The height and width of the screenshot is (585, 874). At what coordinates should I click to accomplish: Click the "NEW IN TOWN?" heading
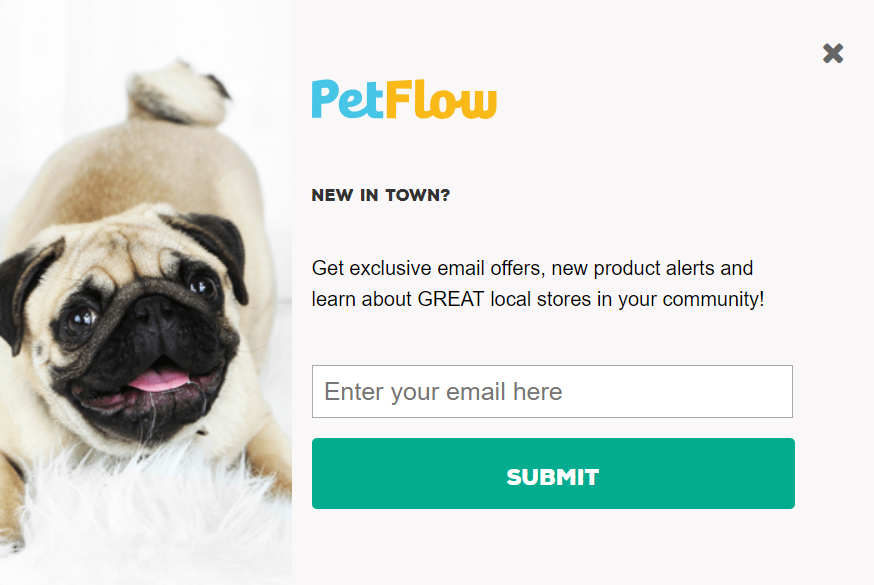click(381, 195)
